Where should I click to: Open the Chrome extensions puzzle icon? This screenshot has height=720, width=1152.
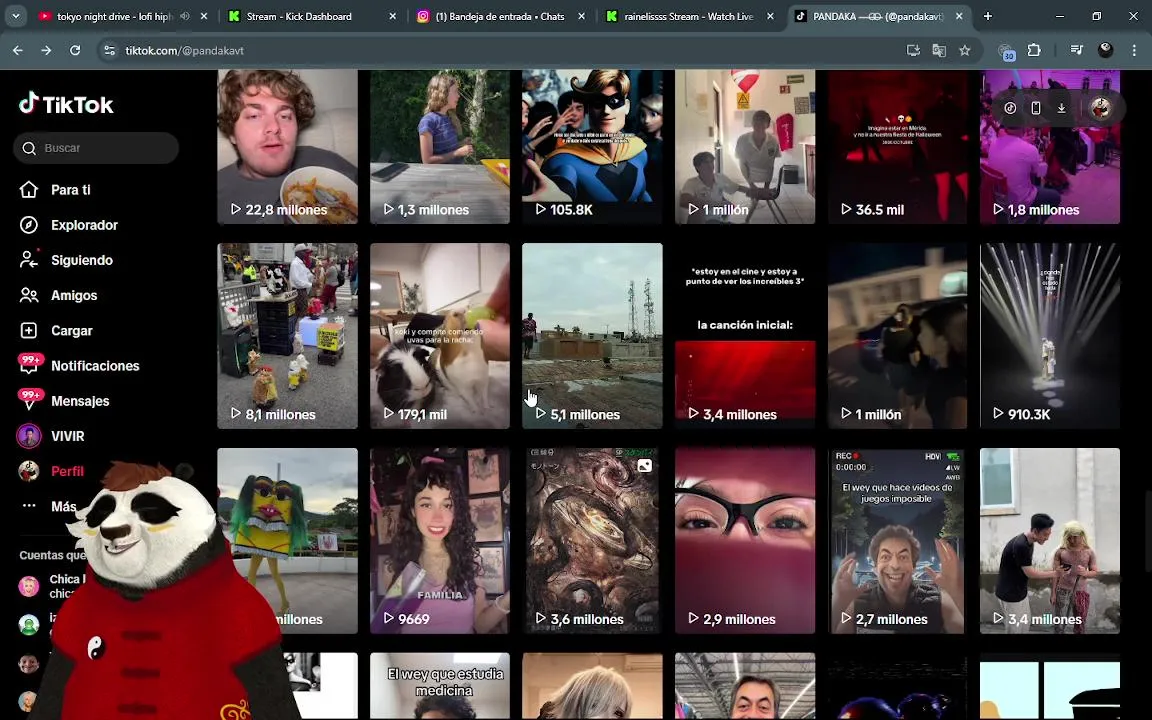pyautogui.click(x=1034, y=50)
